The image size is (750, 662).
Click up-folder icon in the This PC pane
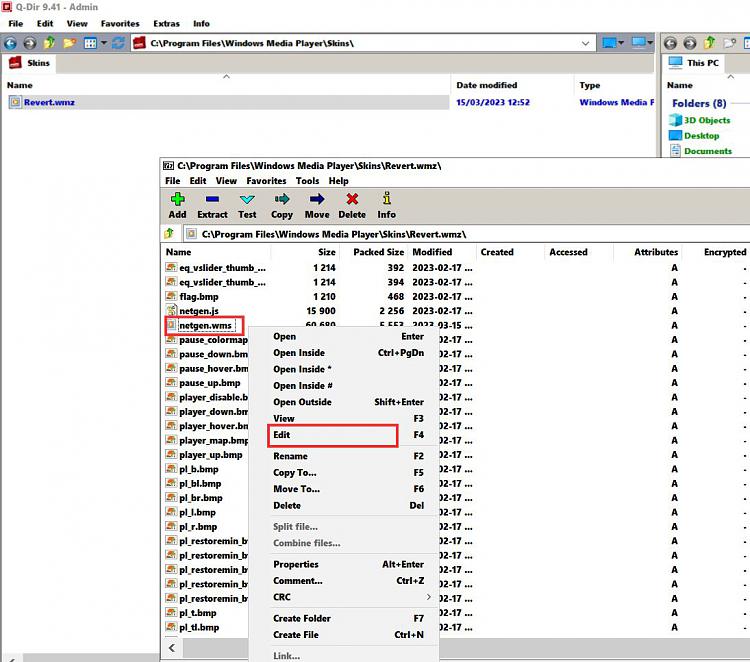[x=709, y=43]
